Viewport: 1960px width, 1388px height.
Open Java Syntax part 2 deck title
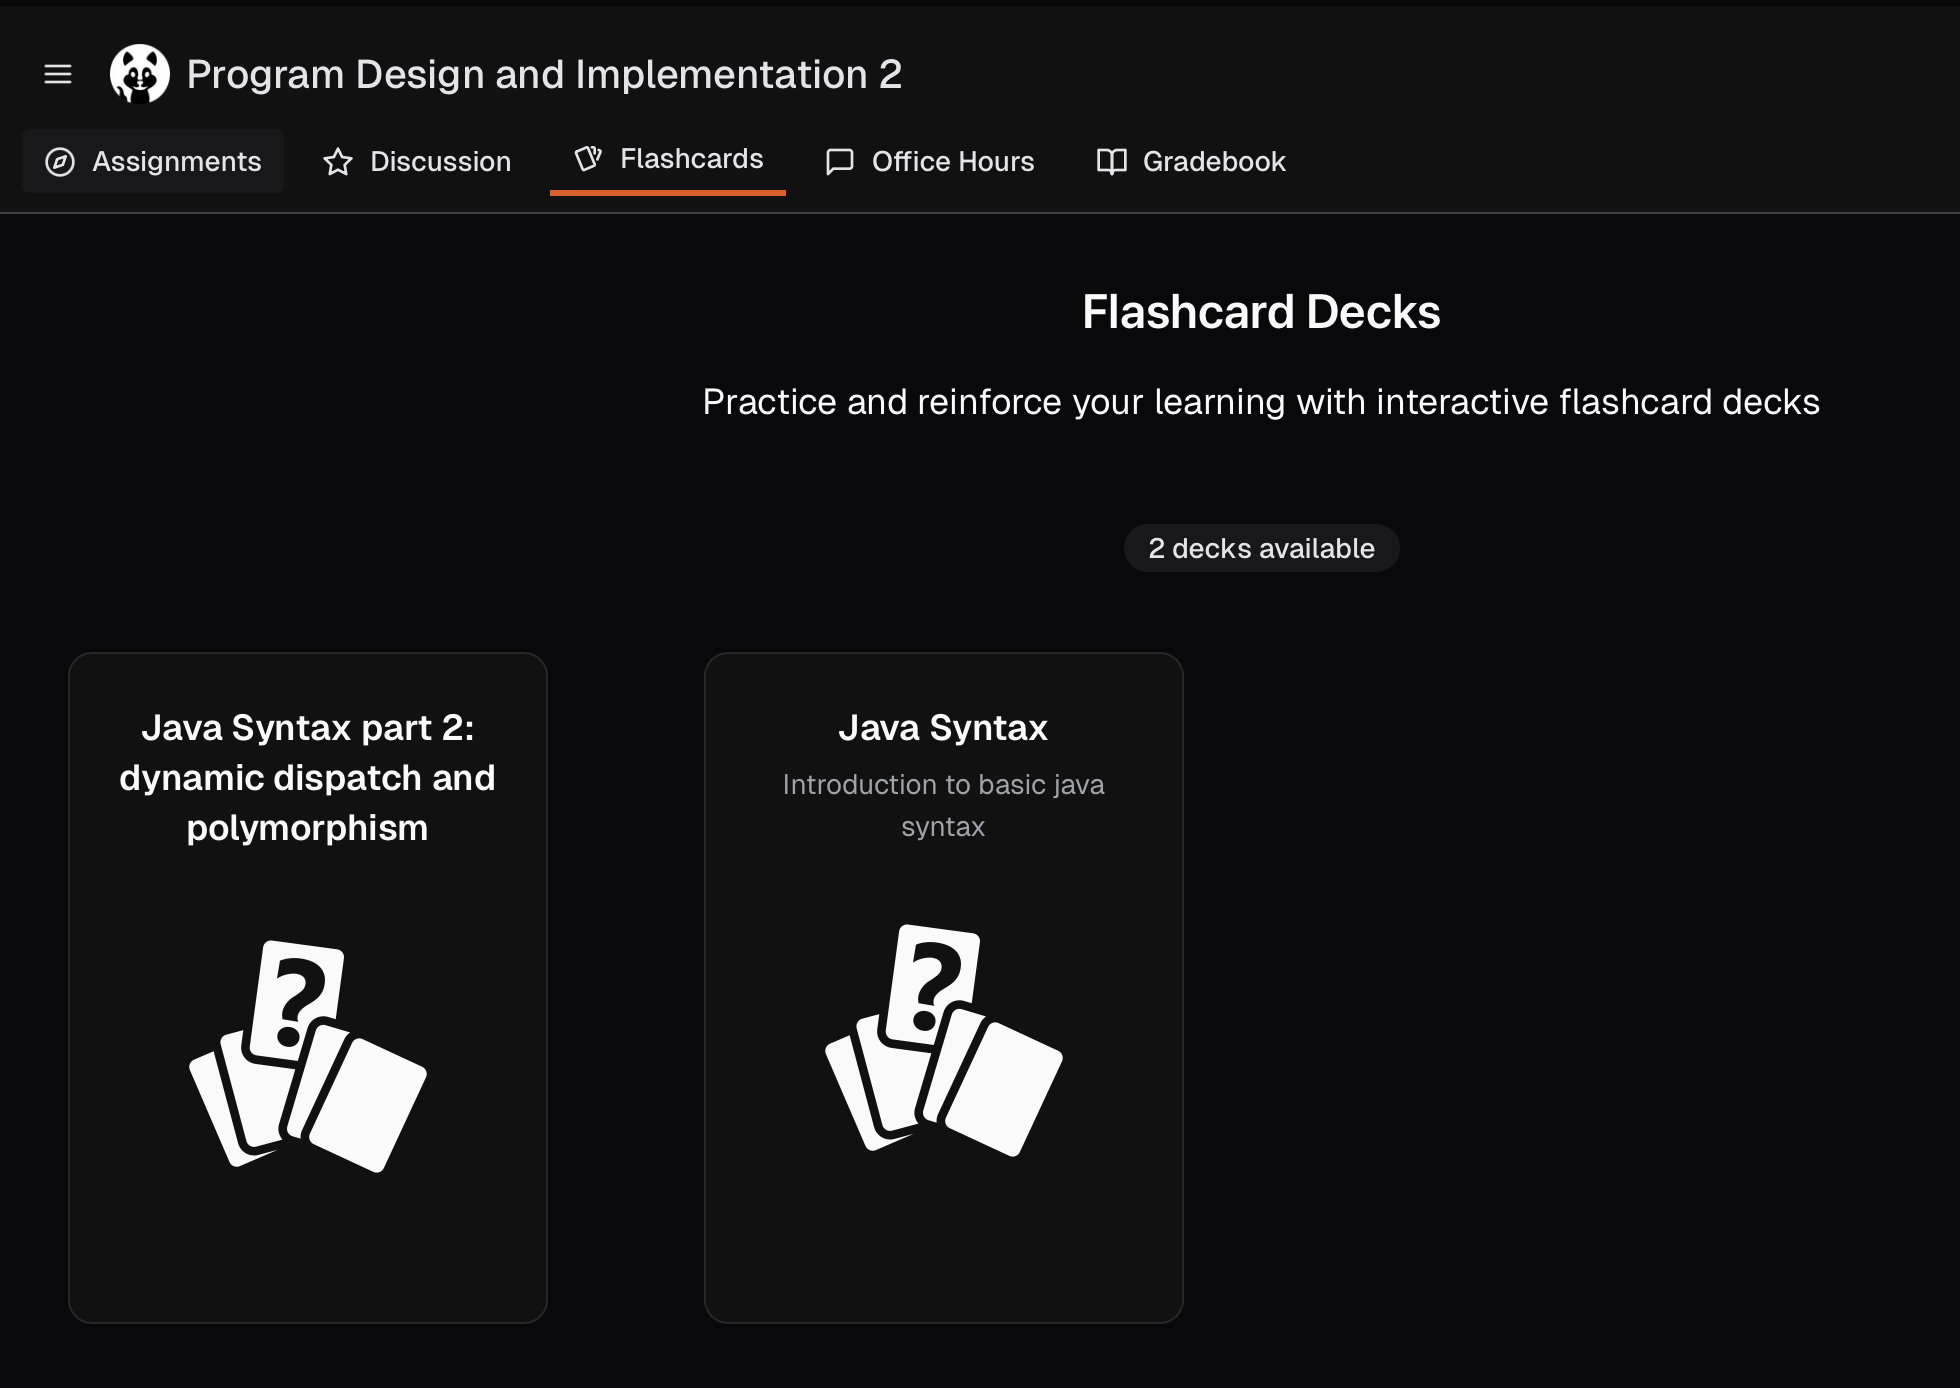307,777
